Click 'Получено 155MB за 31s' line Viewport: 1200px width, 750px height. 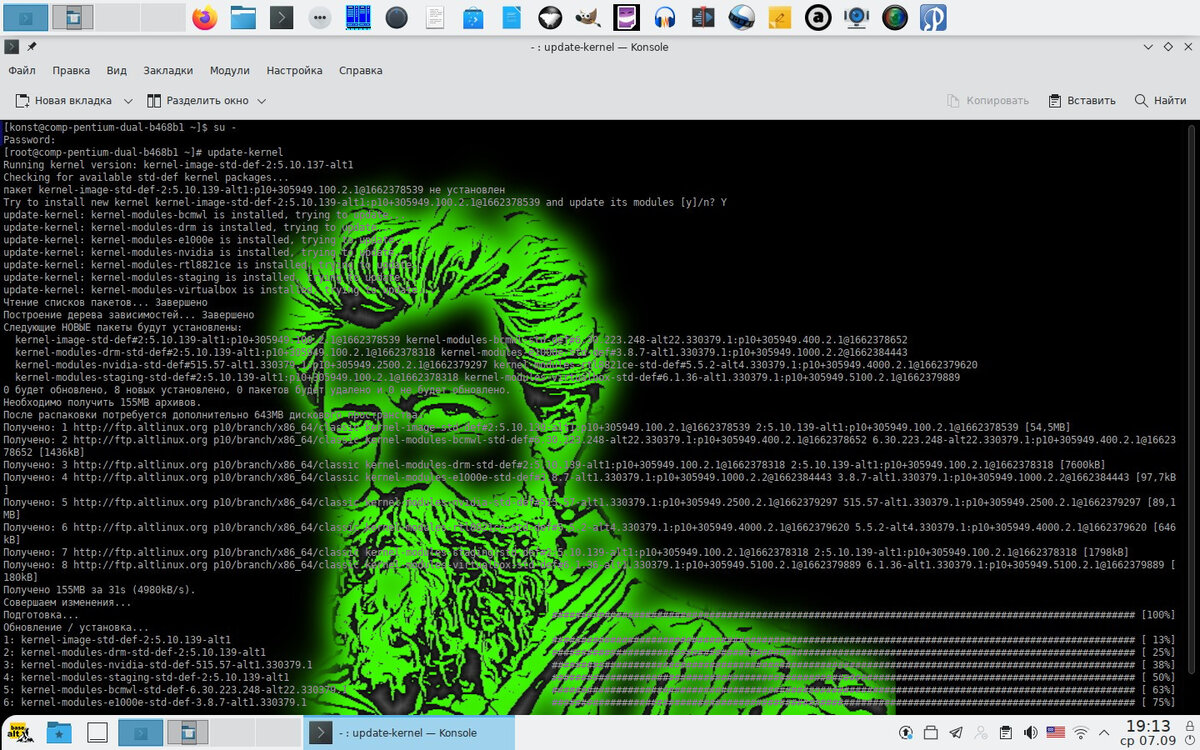pyautogui.click(x=100, y=590)
